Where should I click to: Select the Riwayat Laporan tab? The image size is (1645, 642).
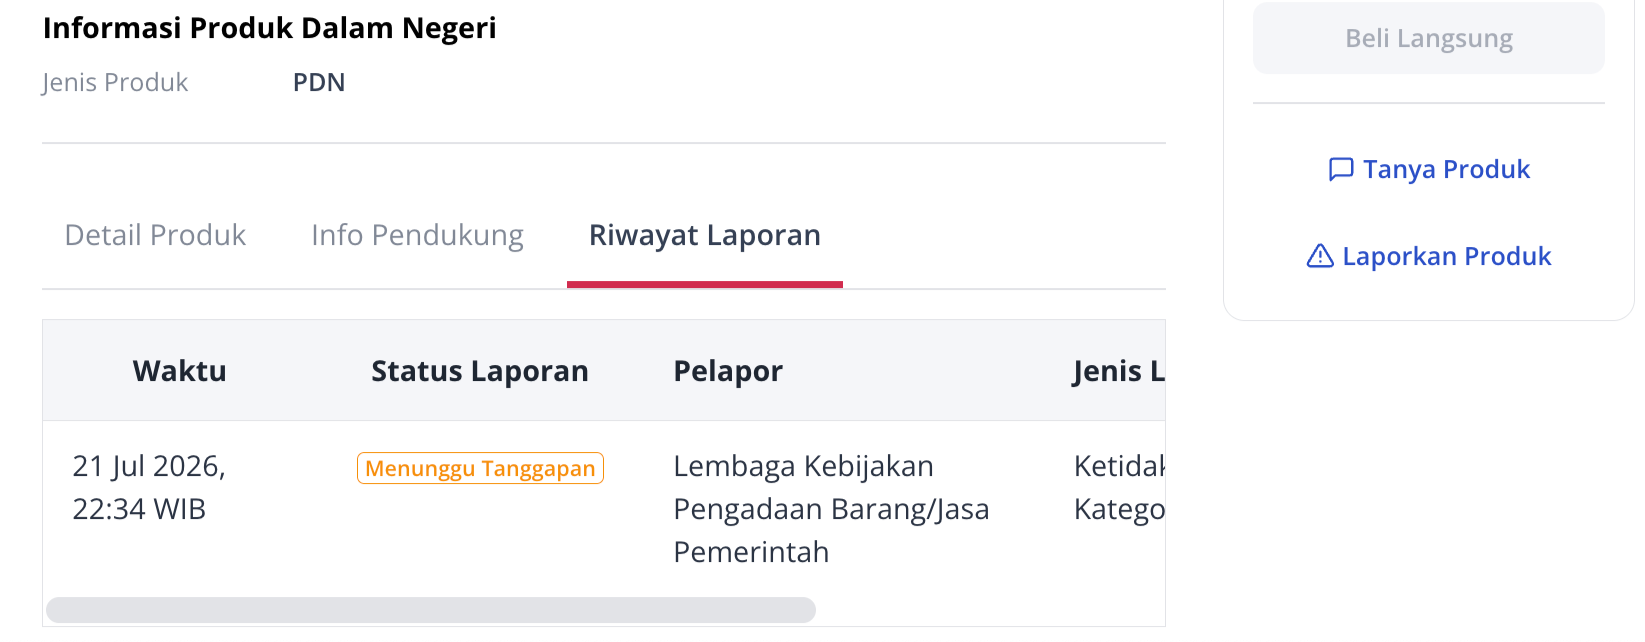705,235
